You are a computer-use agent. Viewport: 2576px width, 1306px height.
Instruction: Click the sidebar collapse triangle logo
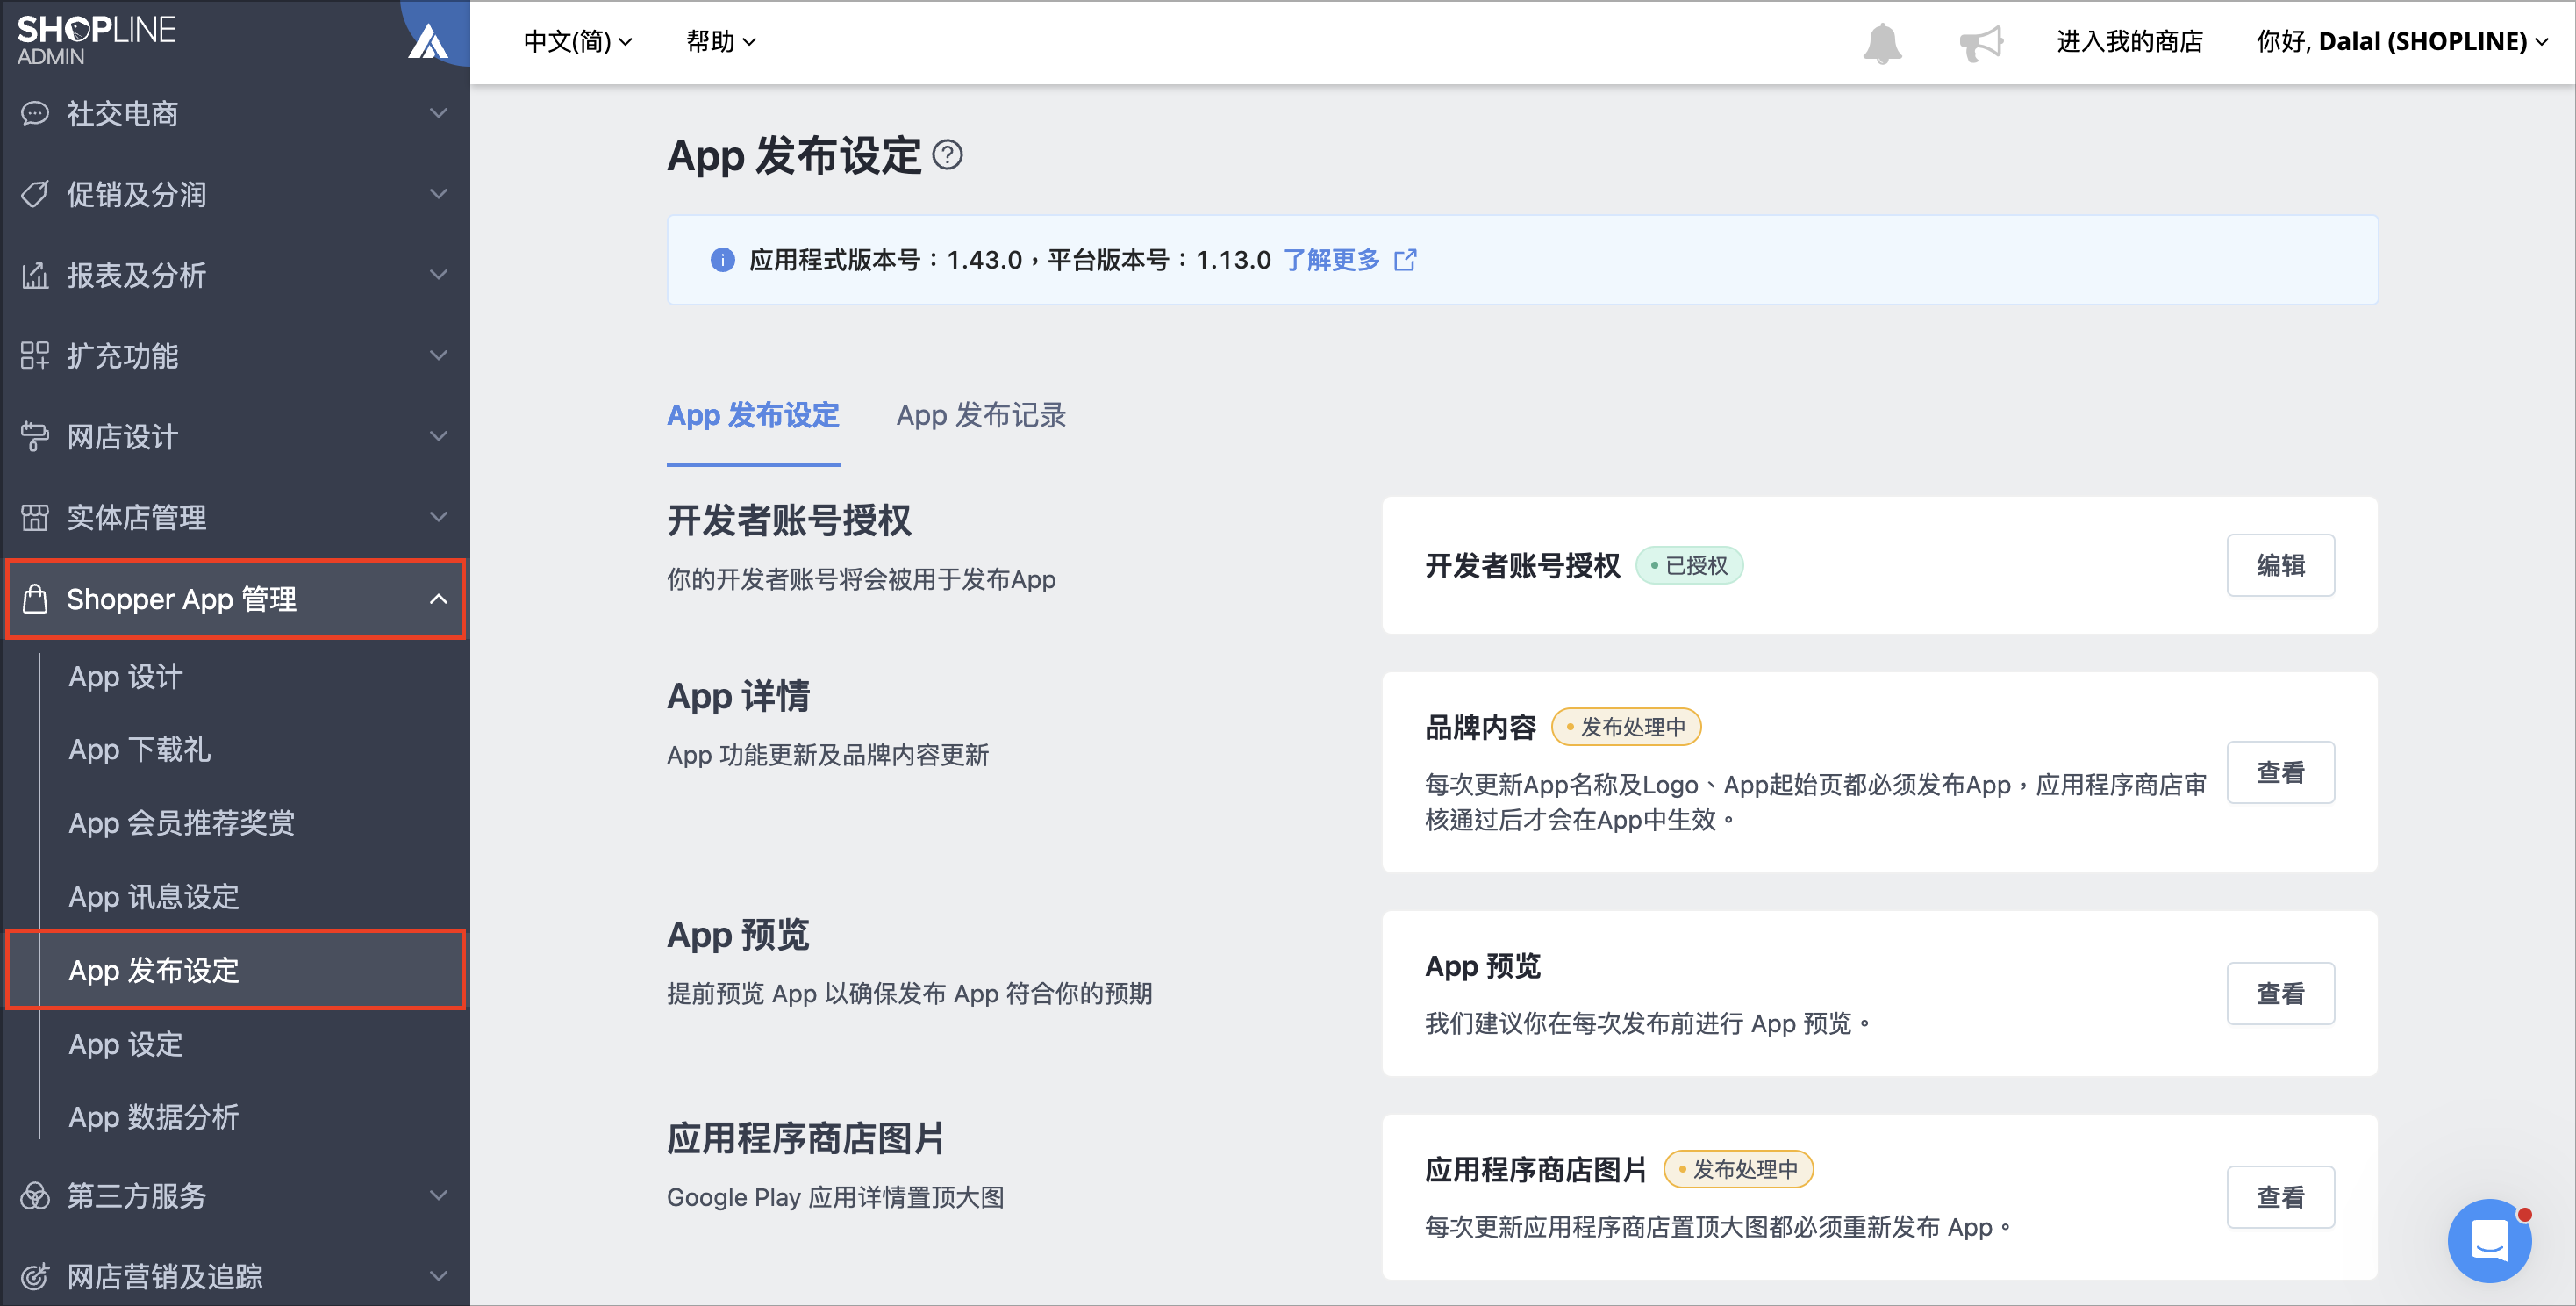tap(428, 41)
